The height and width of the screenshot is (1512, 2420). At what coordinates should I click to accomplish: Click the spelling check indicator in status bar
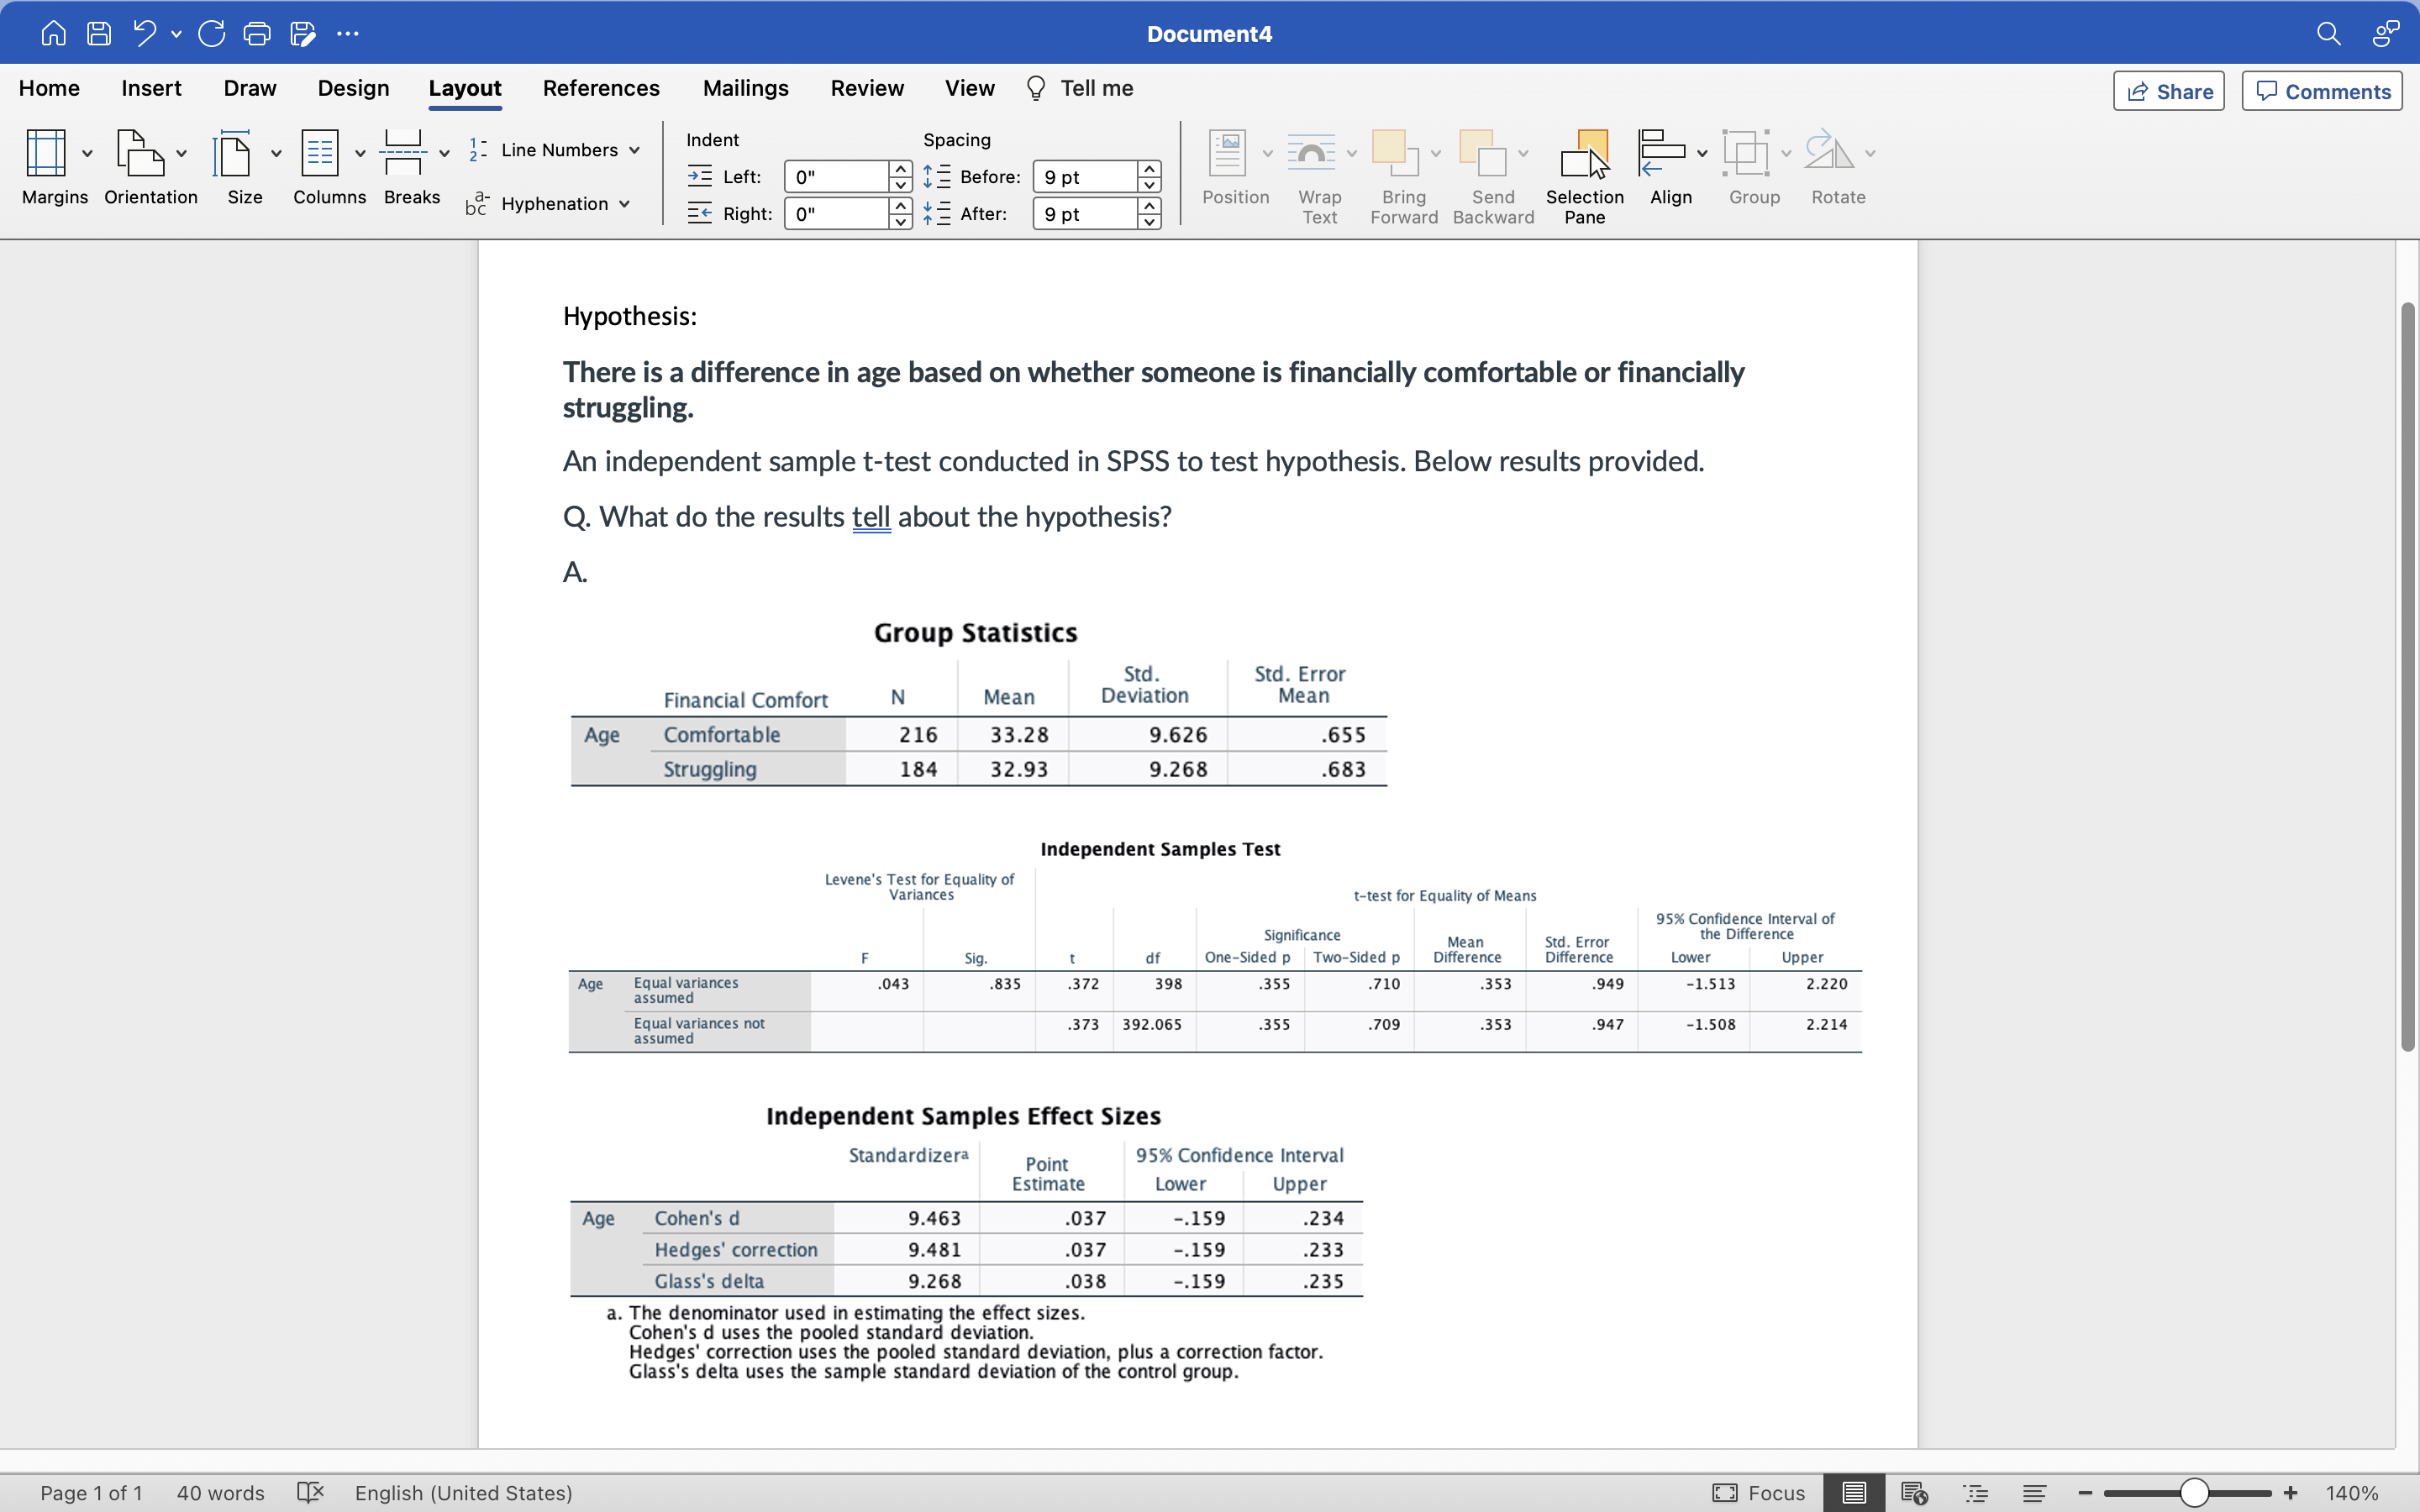(x=310, y=1493)
